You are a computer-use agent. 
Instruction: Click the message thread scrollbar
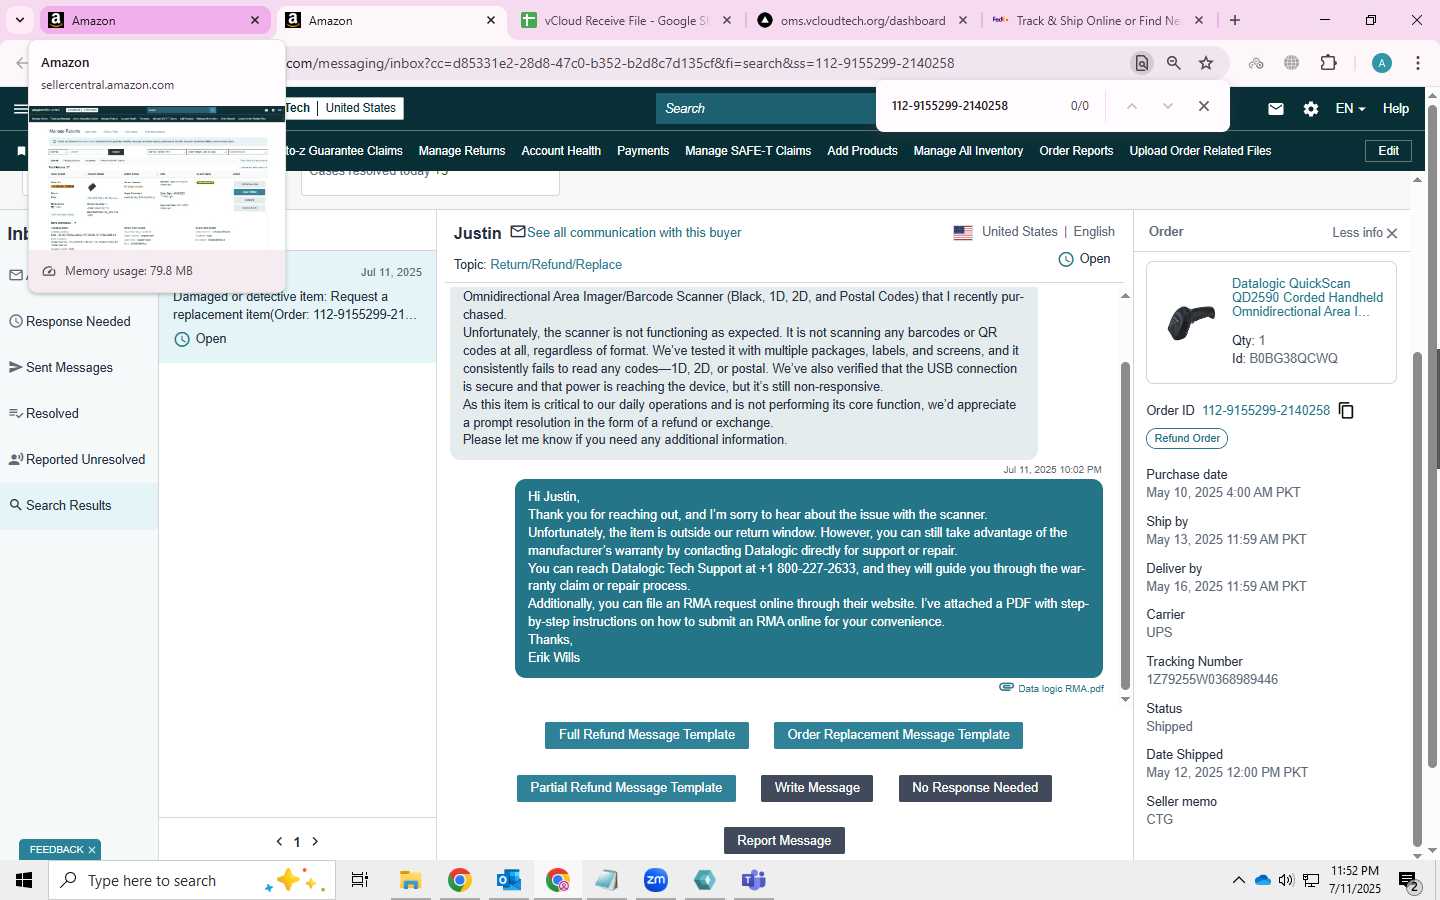tap(1125, 525)
